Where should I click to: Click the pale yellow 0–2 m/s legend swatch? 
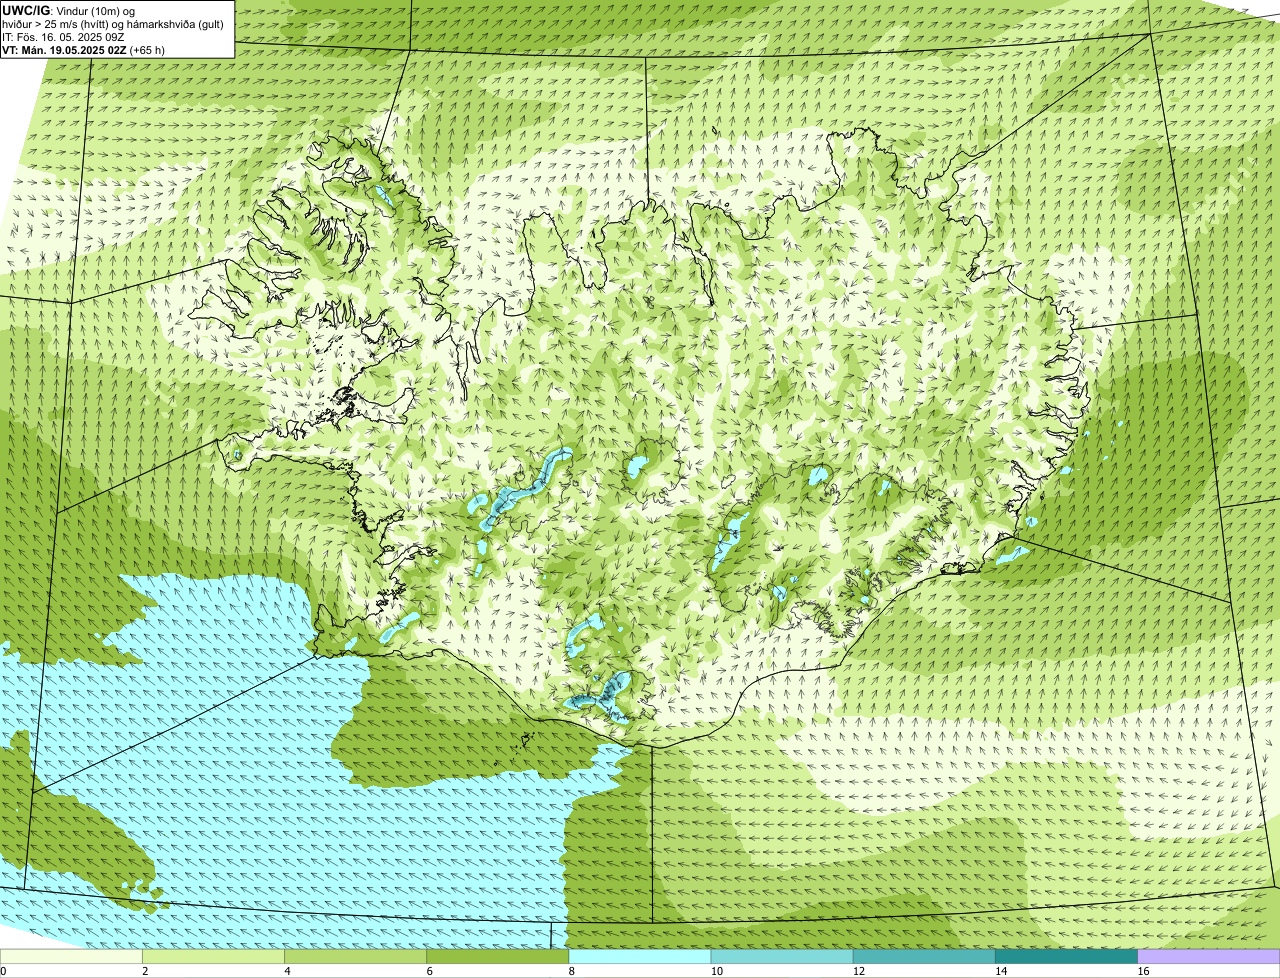tap(72, 956)
